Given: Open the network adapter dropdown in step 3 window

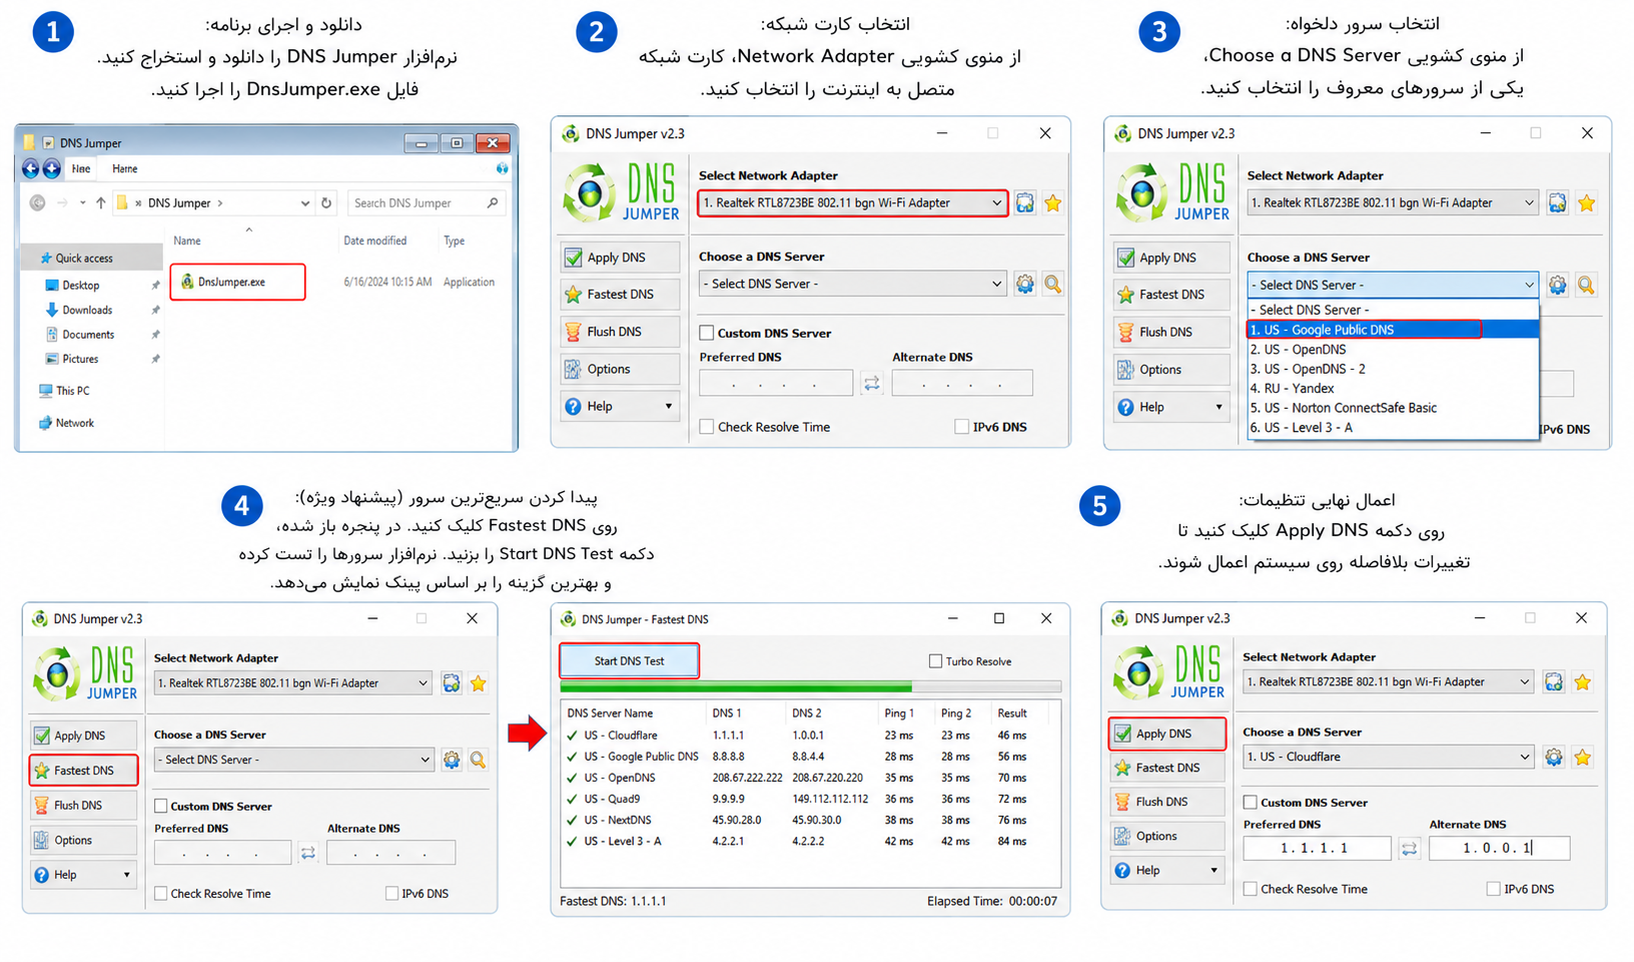Looking at the screenshot, I should (1392, 203).
